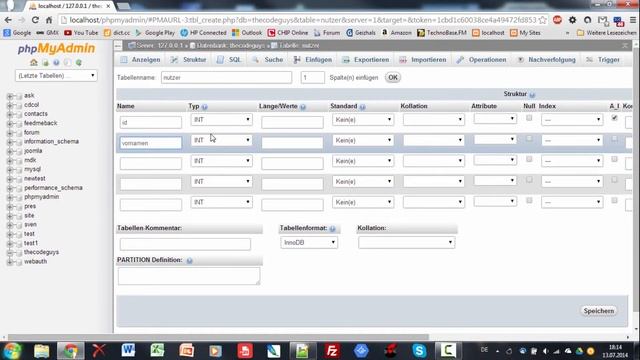Expand the thecodeguys database in the tree
The image size is (640, 360).
point(9,253)
